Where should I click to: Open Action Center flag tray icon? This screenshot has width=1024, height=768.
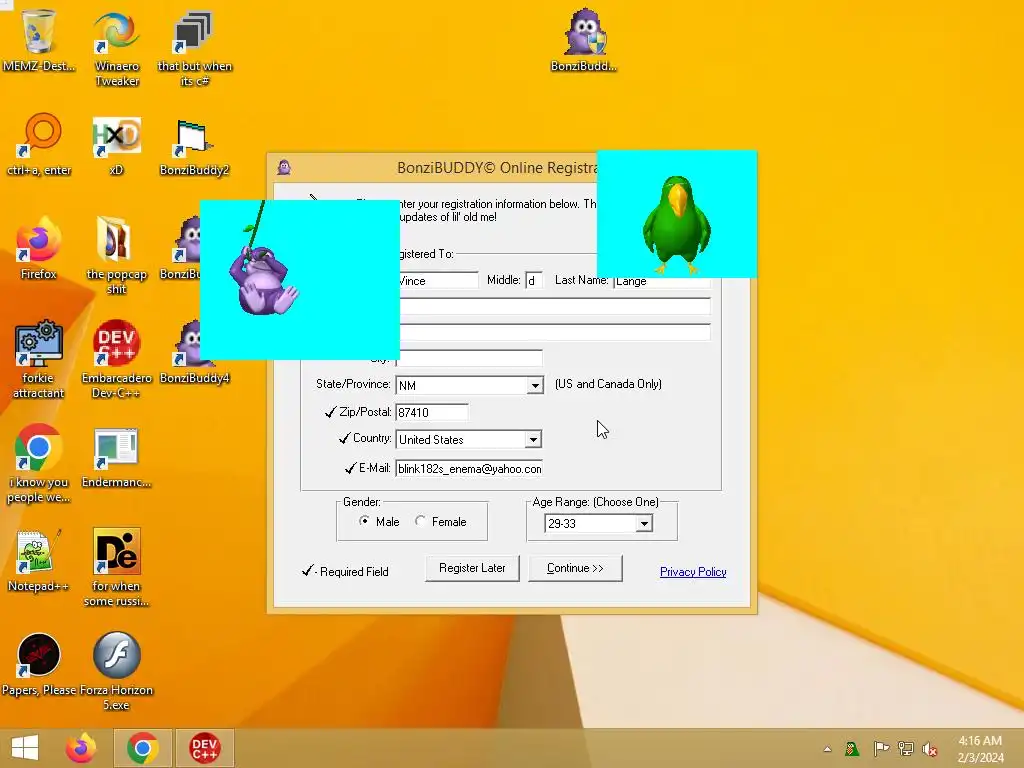[880, 749]
